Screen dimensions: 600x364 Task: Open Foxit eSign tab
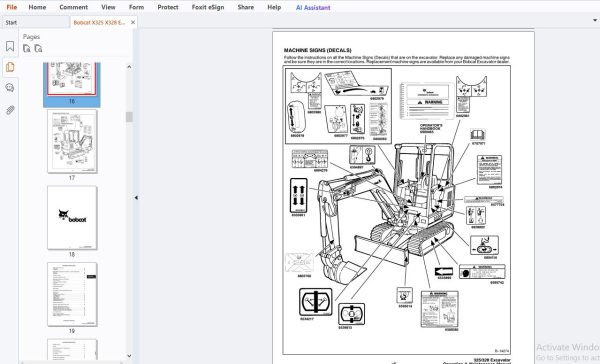click(208, 7)
